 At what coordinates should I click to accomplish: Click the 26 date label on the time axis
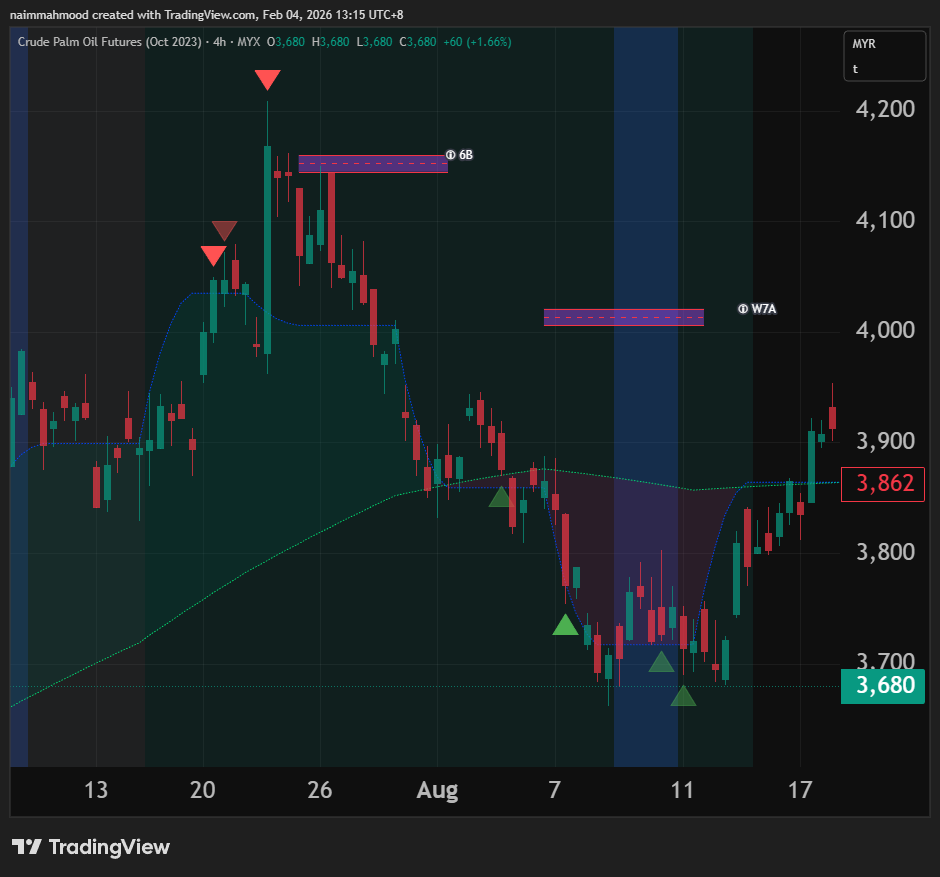(320, 791)
